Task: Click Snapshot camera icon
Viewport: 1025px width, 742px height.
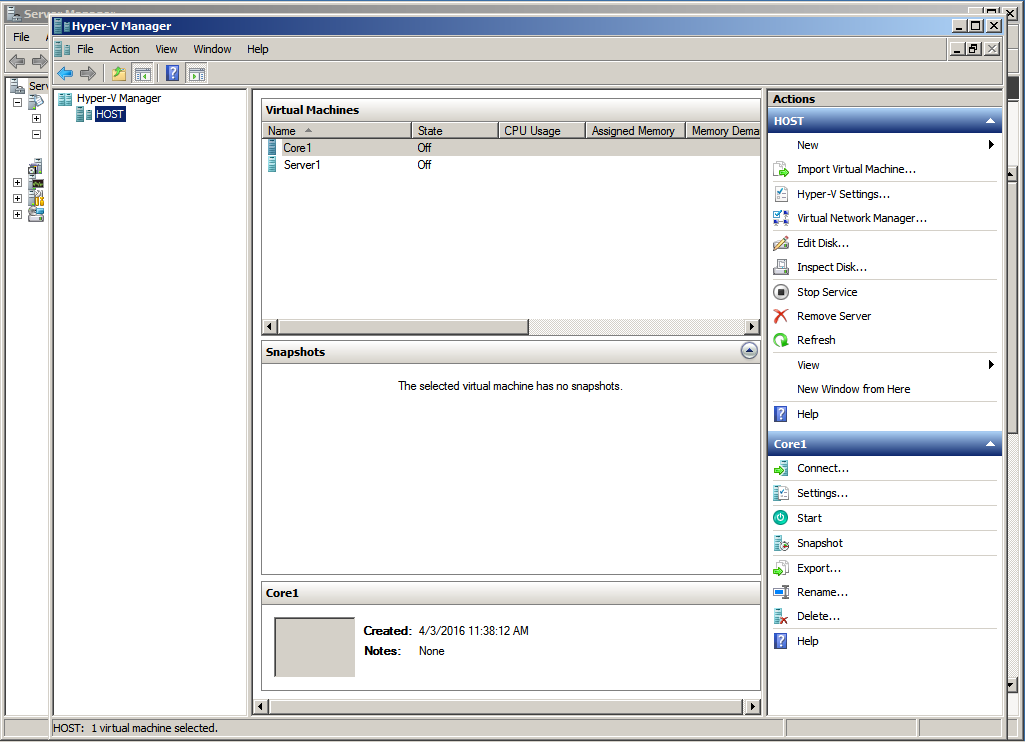Action: 781,543
